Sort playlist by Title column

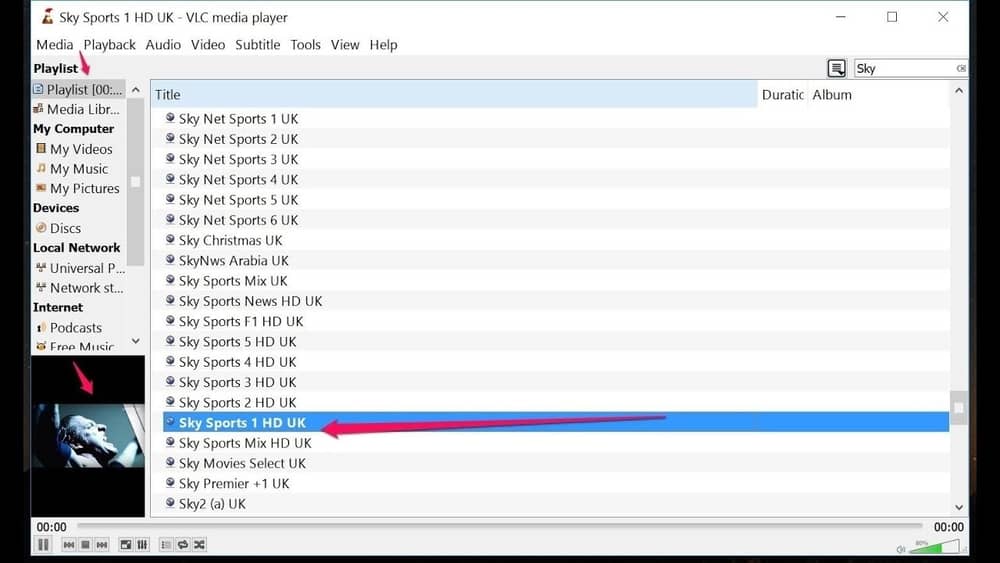pyautogui.click(x=454, y=94)
